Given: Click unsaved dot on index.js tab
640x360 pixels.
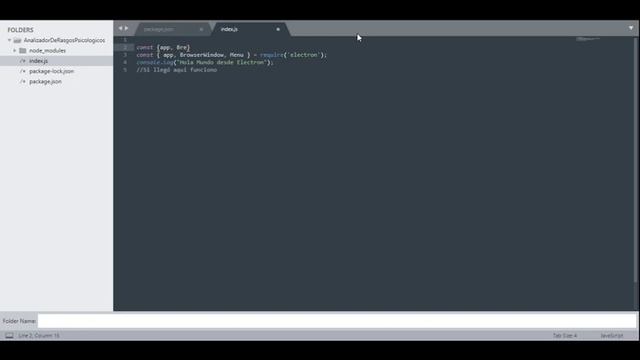Looking at the screenshot, I should point(278,29).
